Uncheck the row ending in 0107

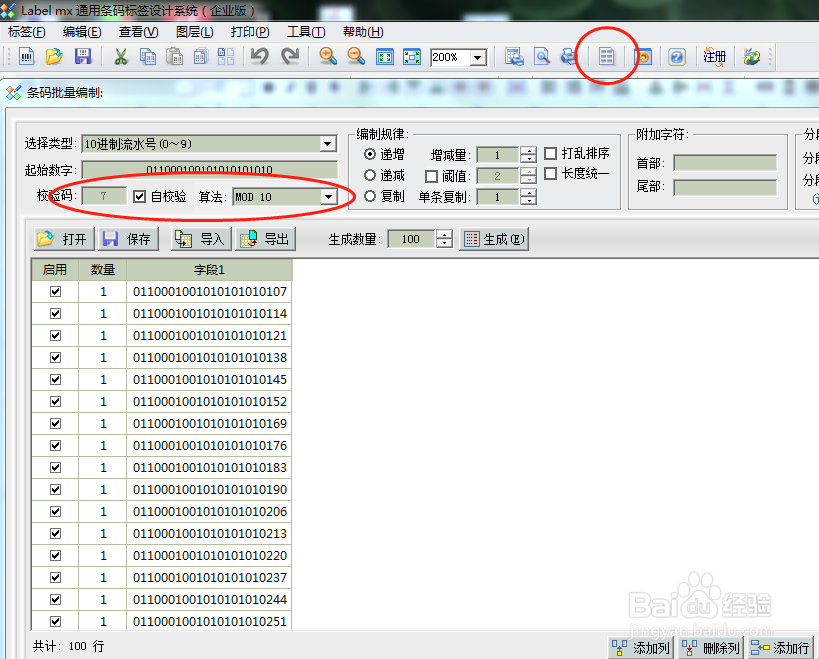click(x=55, y=291)
